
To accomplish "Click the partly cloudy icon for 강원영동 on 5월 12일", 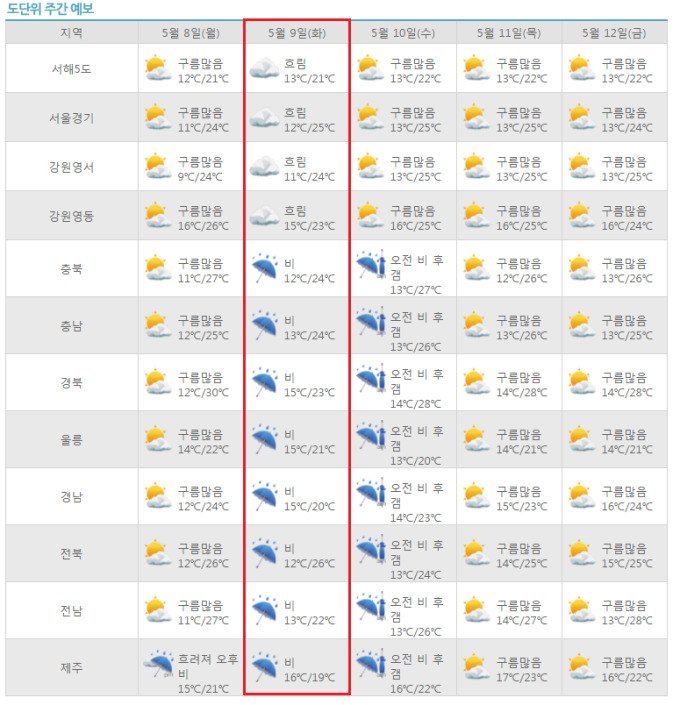I will [582, 215].
